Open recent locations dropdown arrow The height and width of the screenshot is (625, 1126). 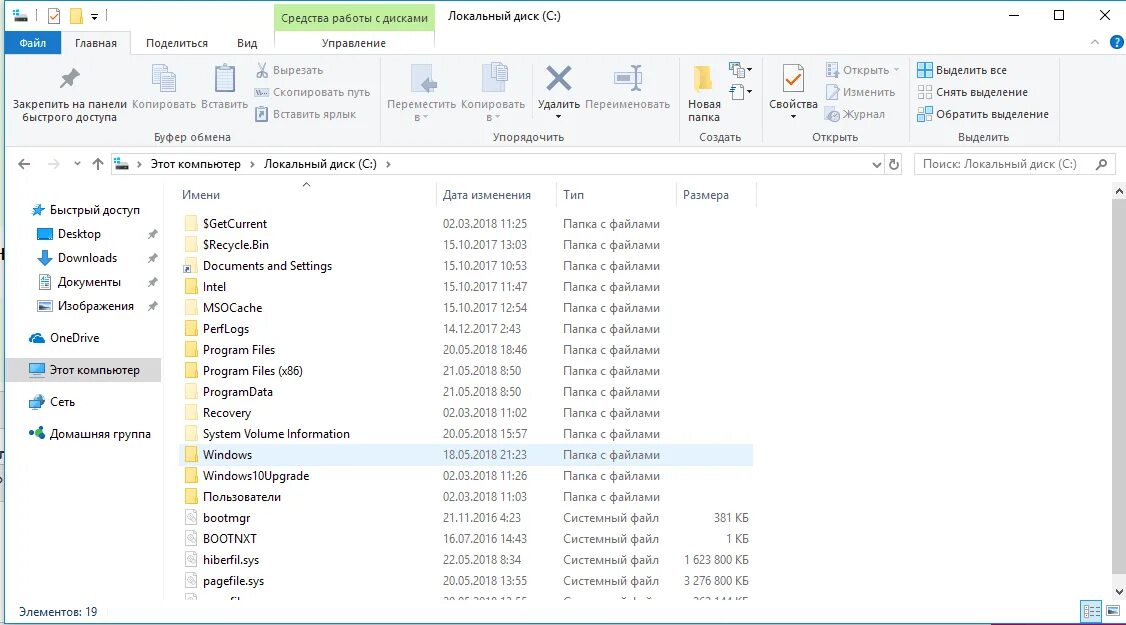point(77,164)
